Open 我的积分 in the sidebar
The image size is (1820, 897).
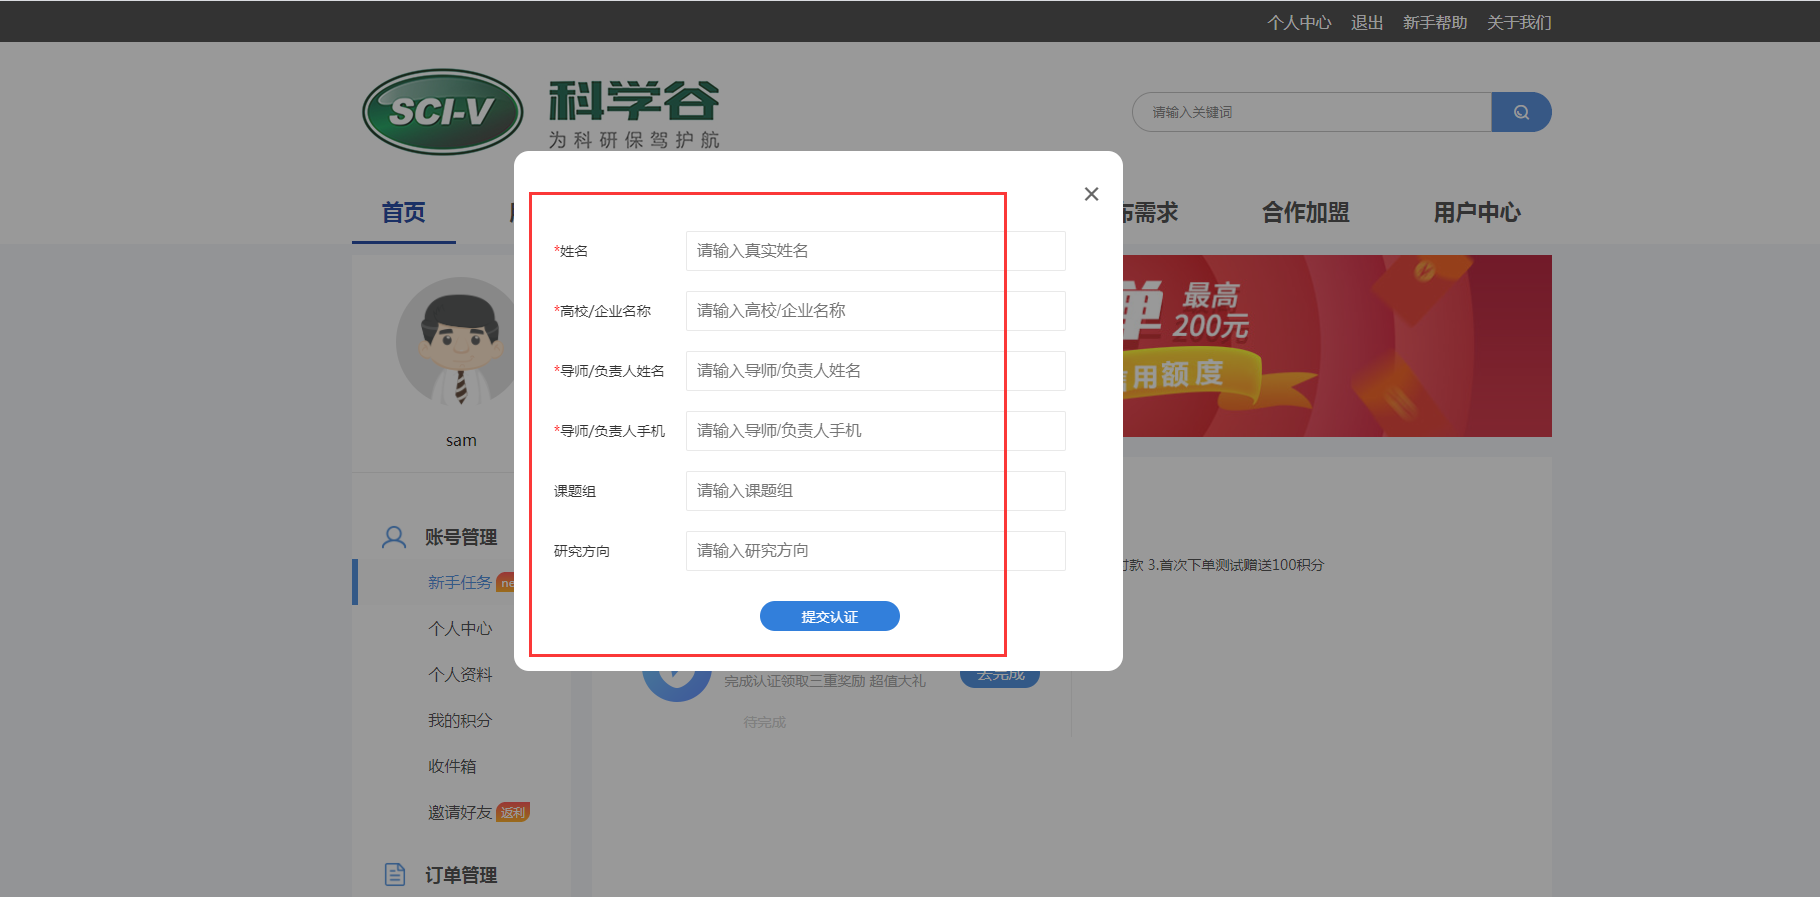click(x=460, y=721)
